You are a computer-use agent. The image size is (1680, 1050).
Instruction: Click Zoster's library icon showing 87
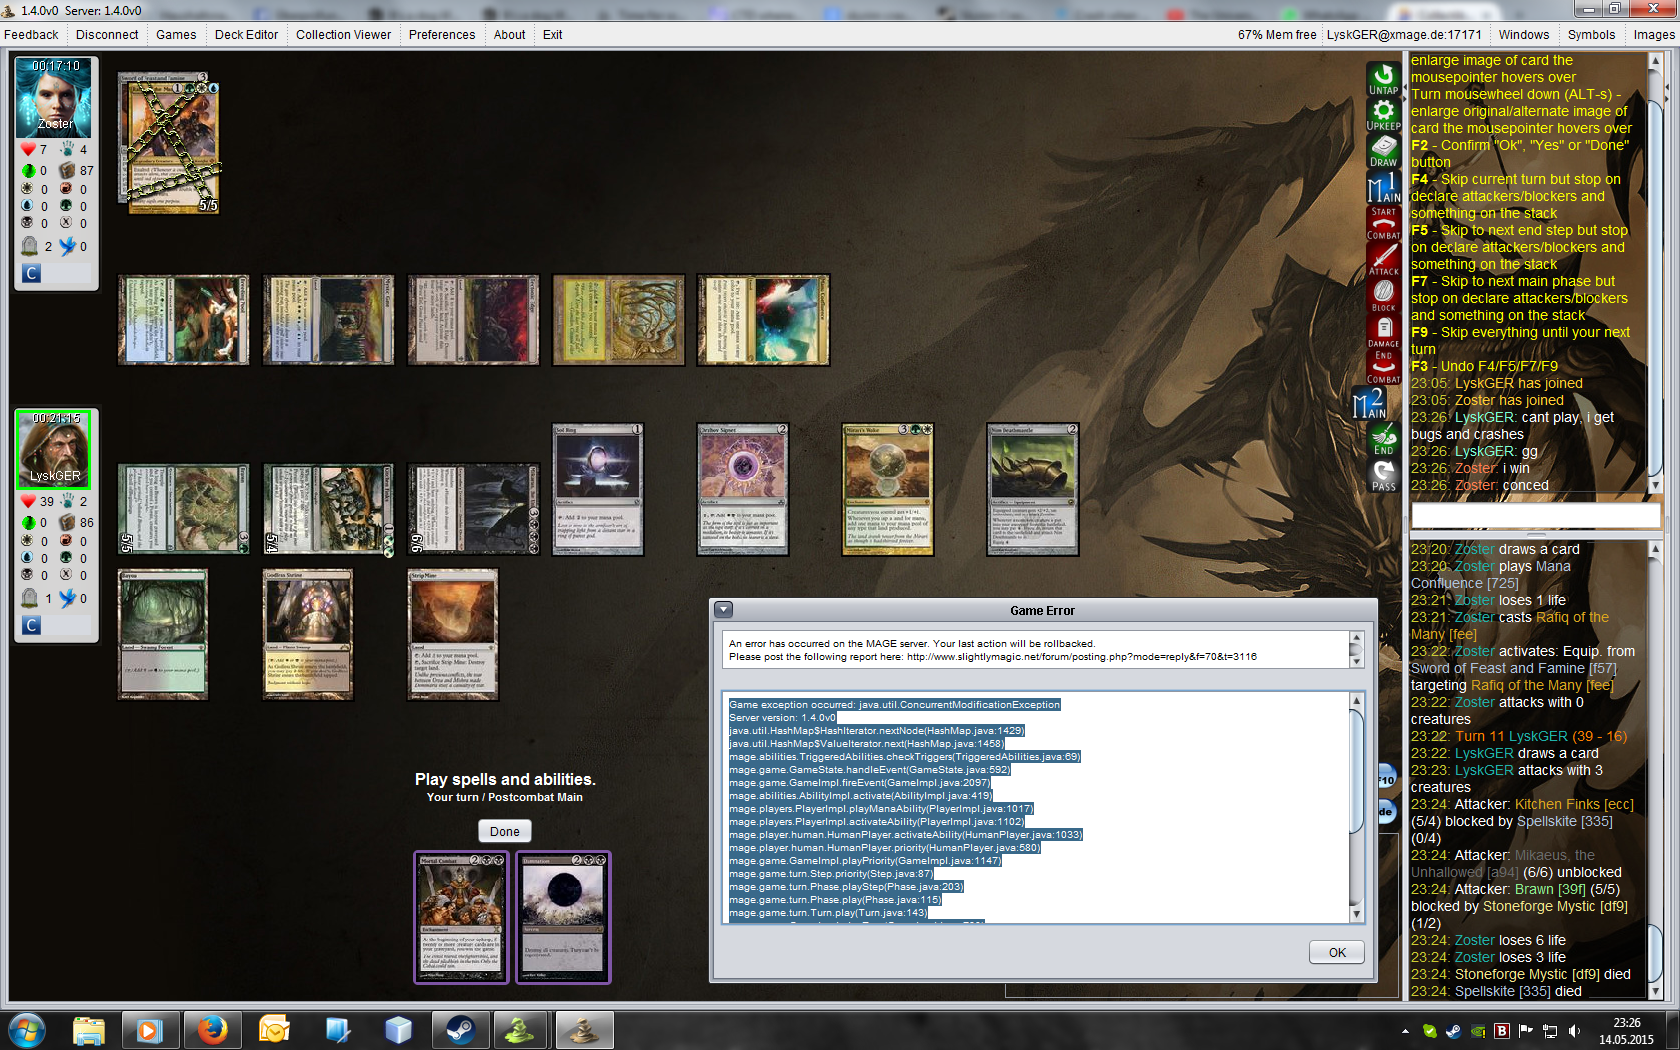pos(67,170)
